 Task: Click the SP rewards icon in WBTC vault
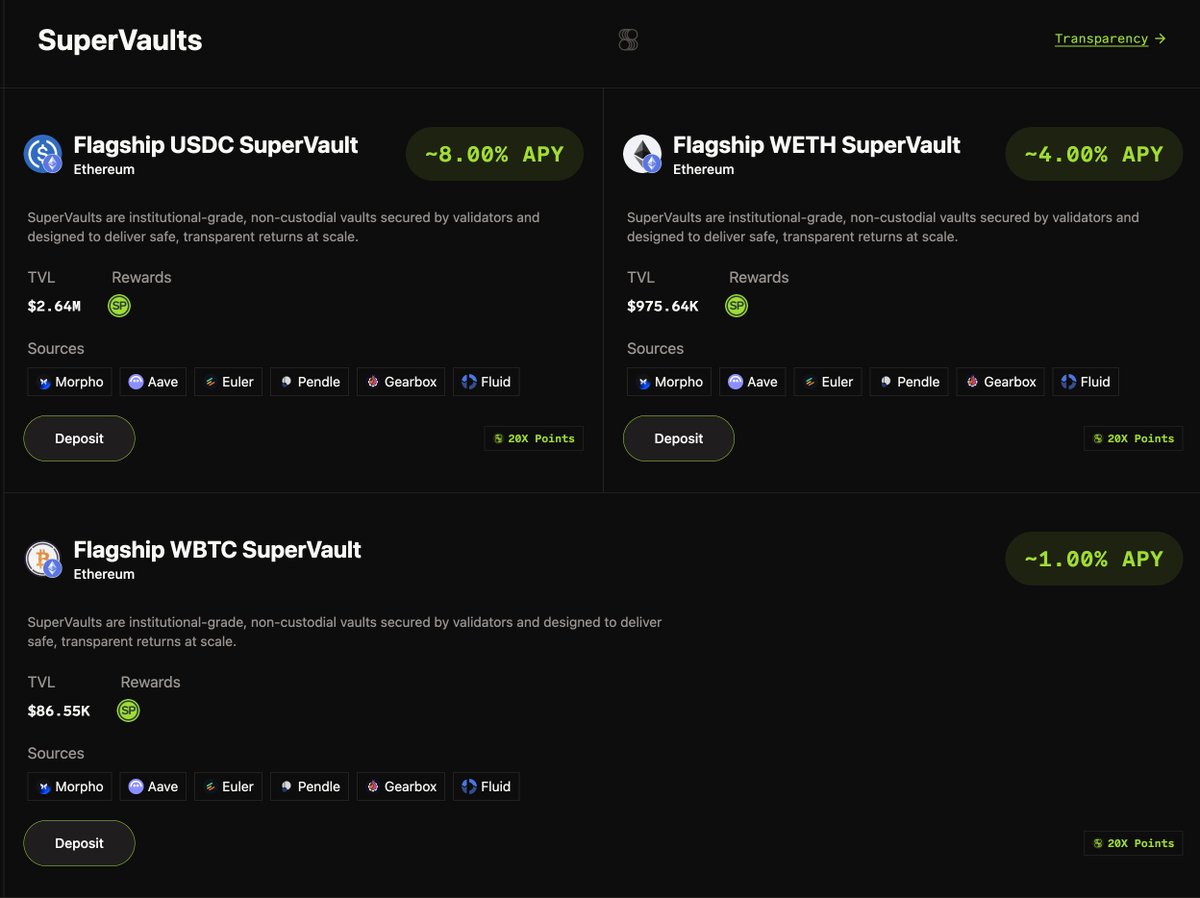click(x=128, y=711)
